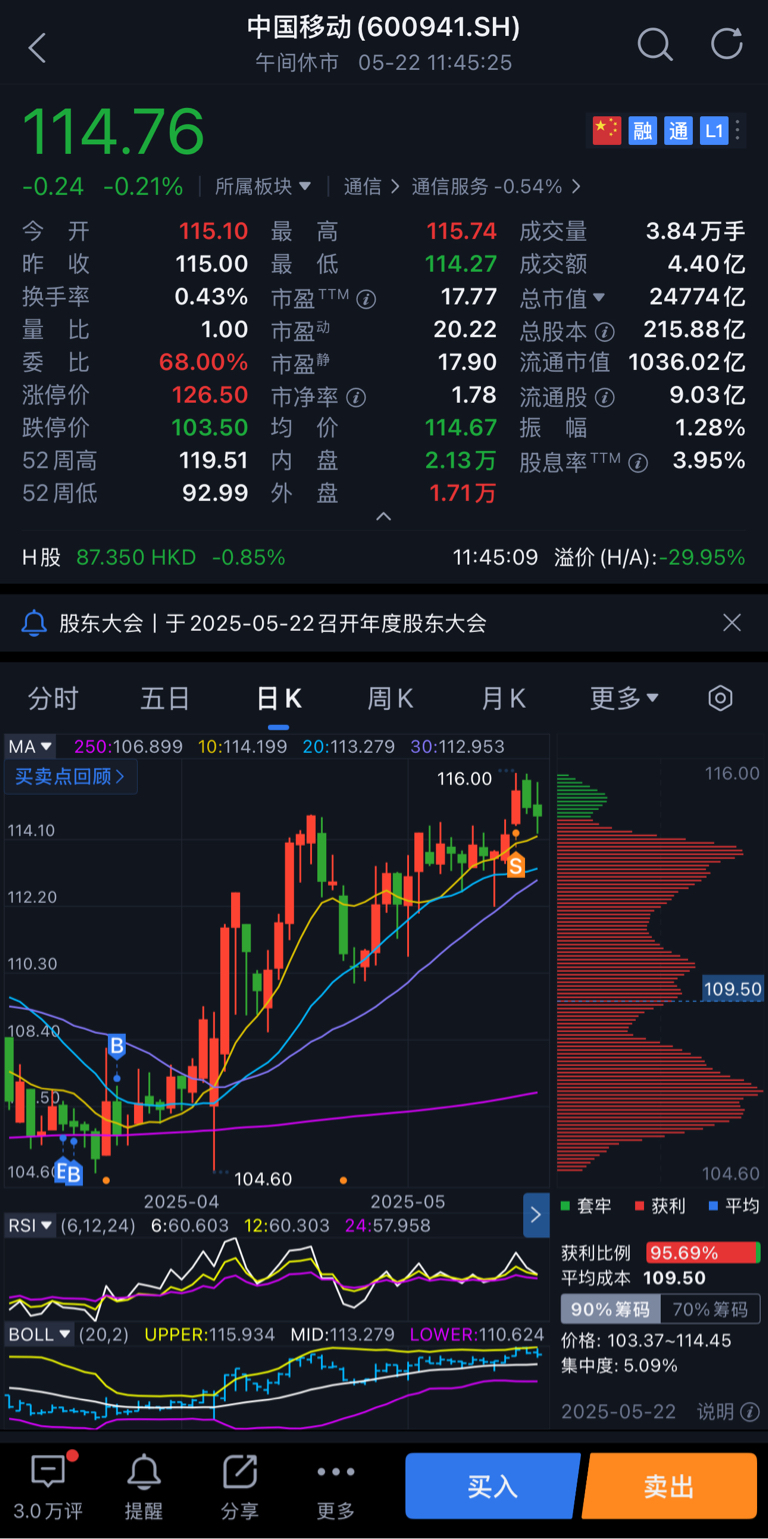Viewport: 768px width, 1539px height.
Task: Tap the H股 87.350 HKD quote row
Action: click(x=154, y=557)
